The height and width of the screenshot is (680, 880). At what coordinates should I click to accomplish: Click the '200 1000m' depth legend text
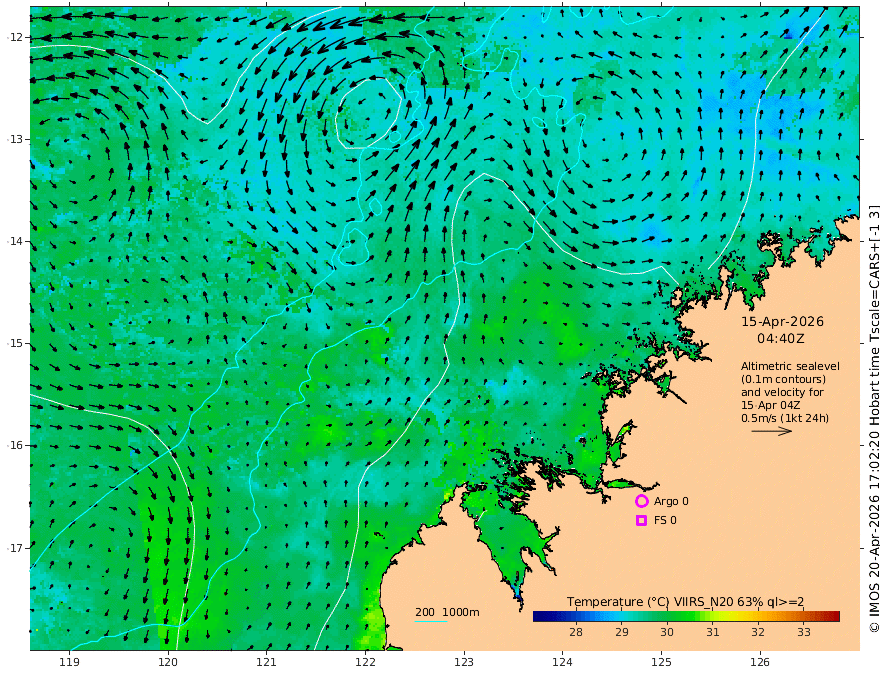point(447,612)
